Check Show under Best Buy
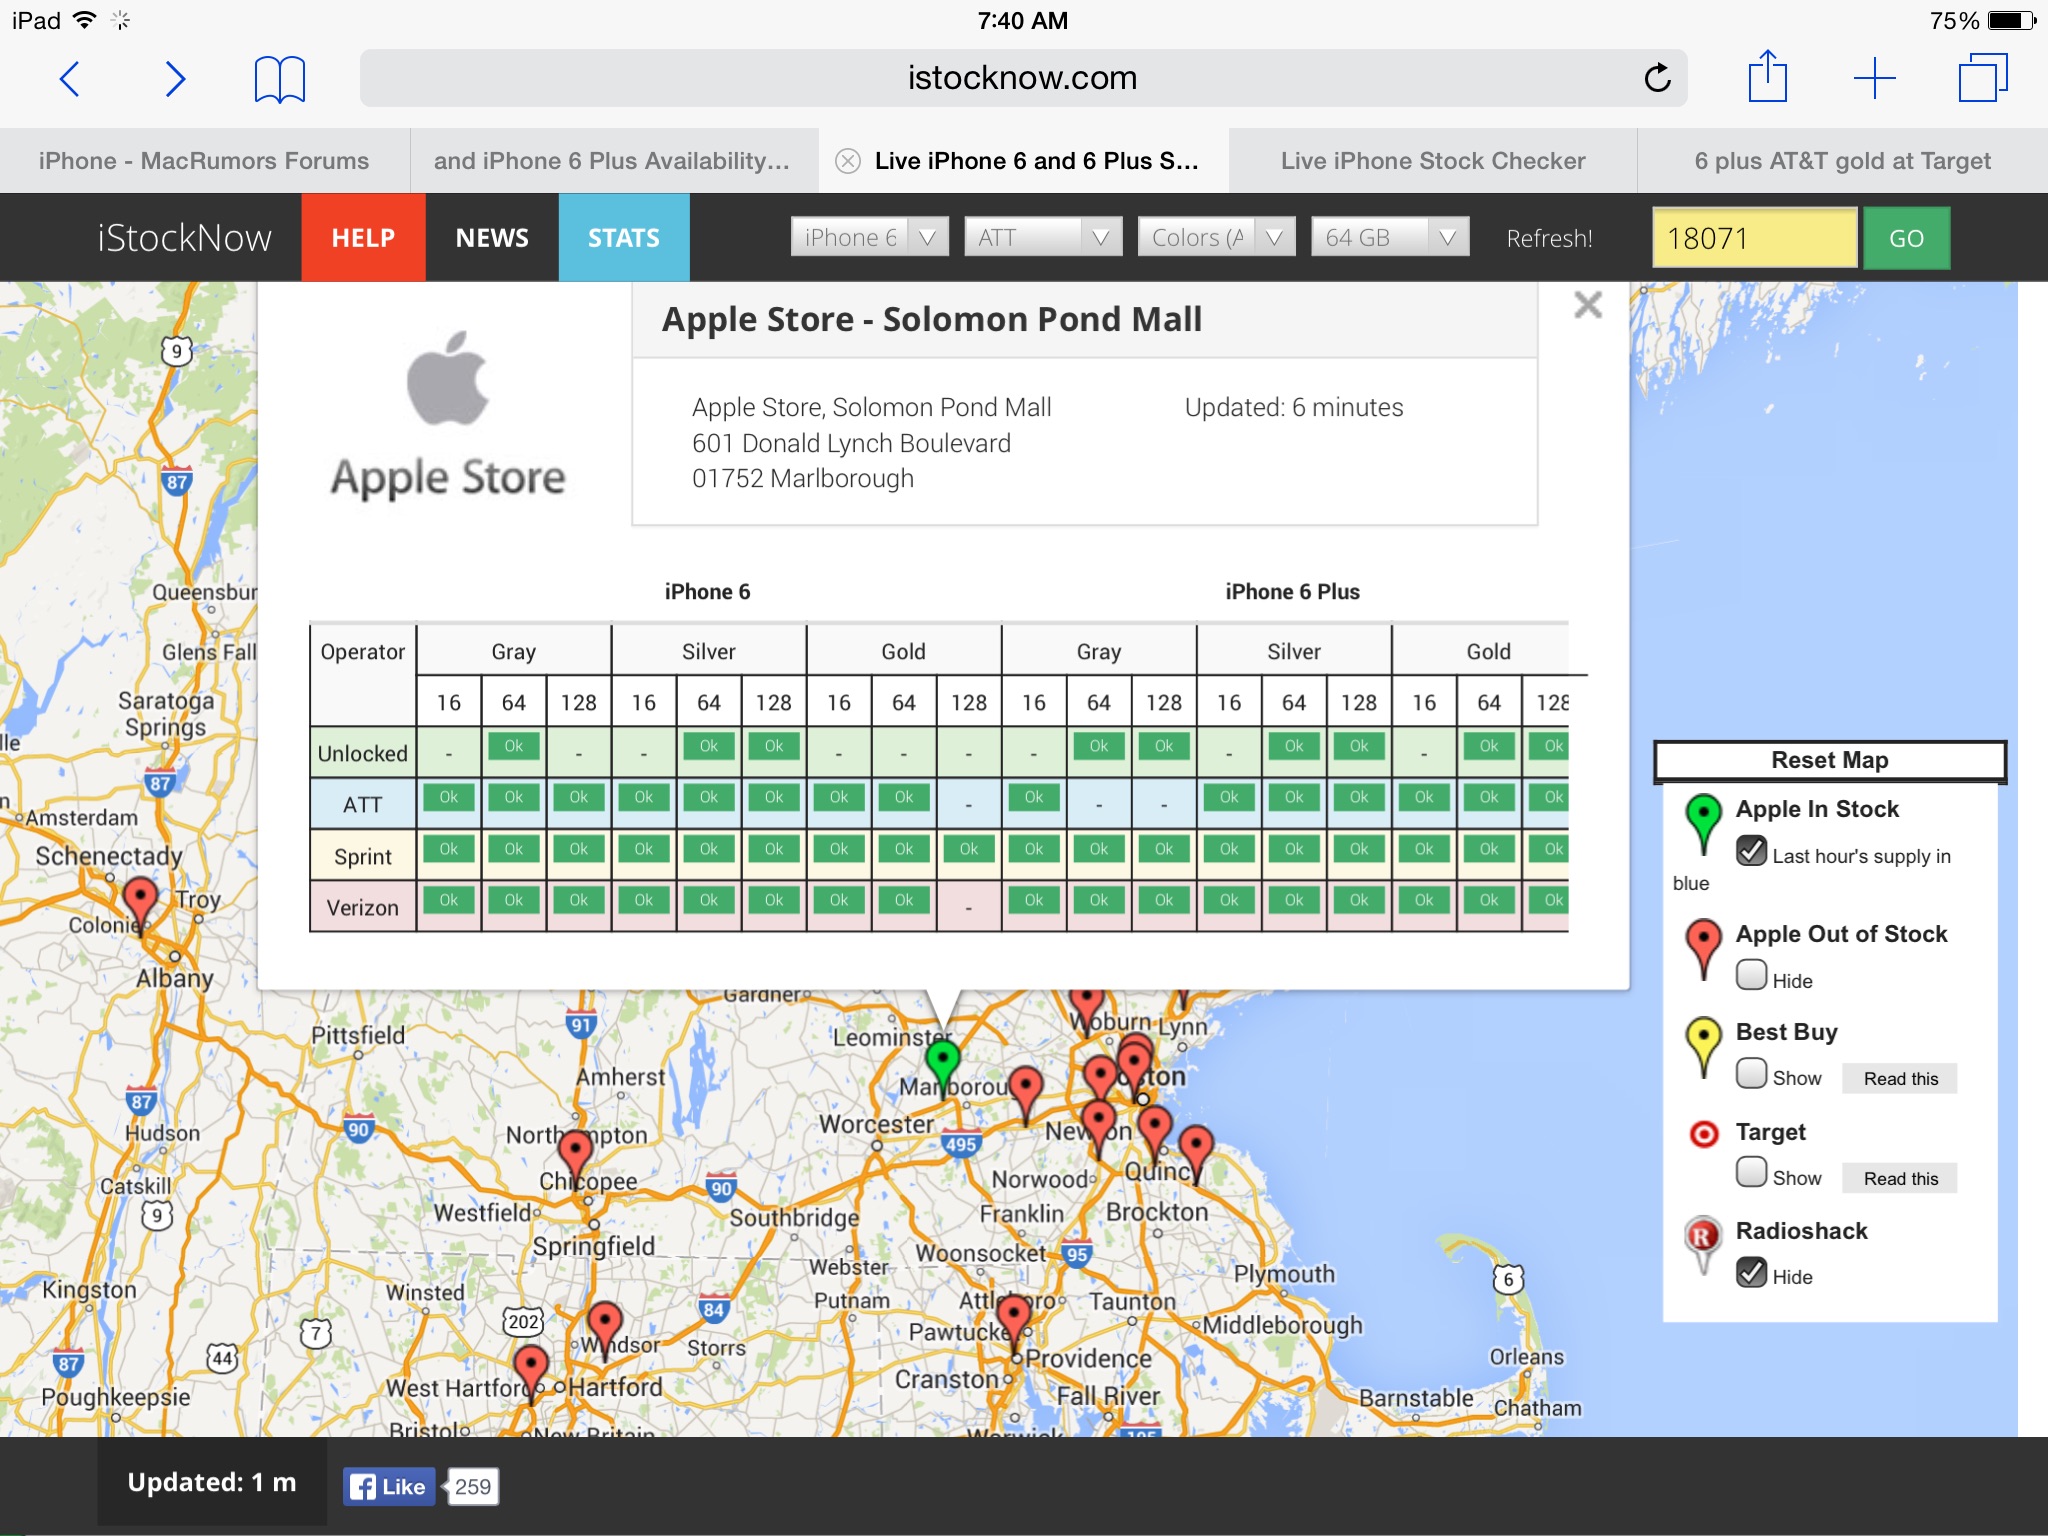 click(x=1751, y=1072)
